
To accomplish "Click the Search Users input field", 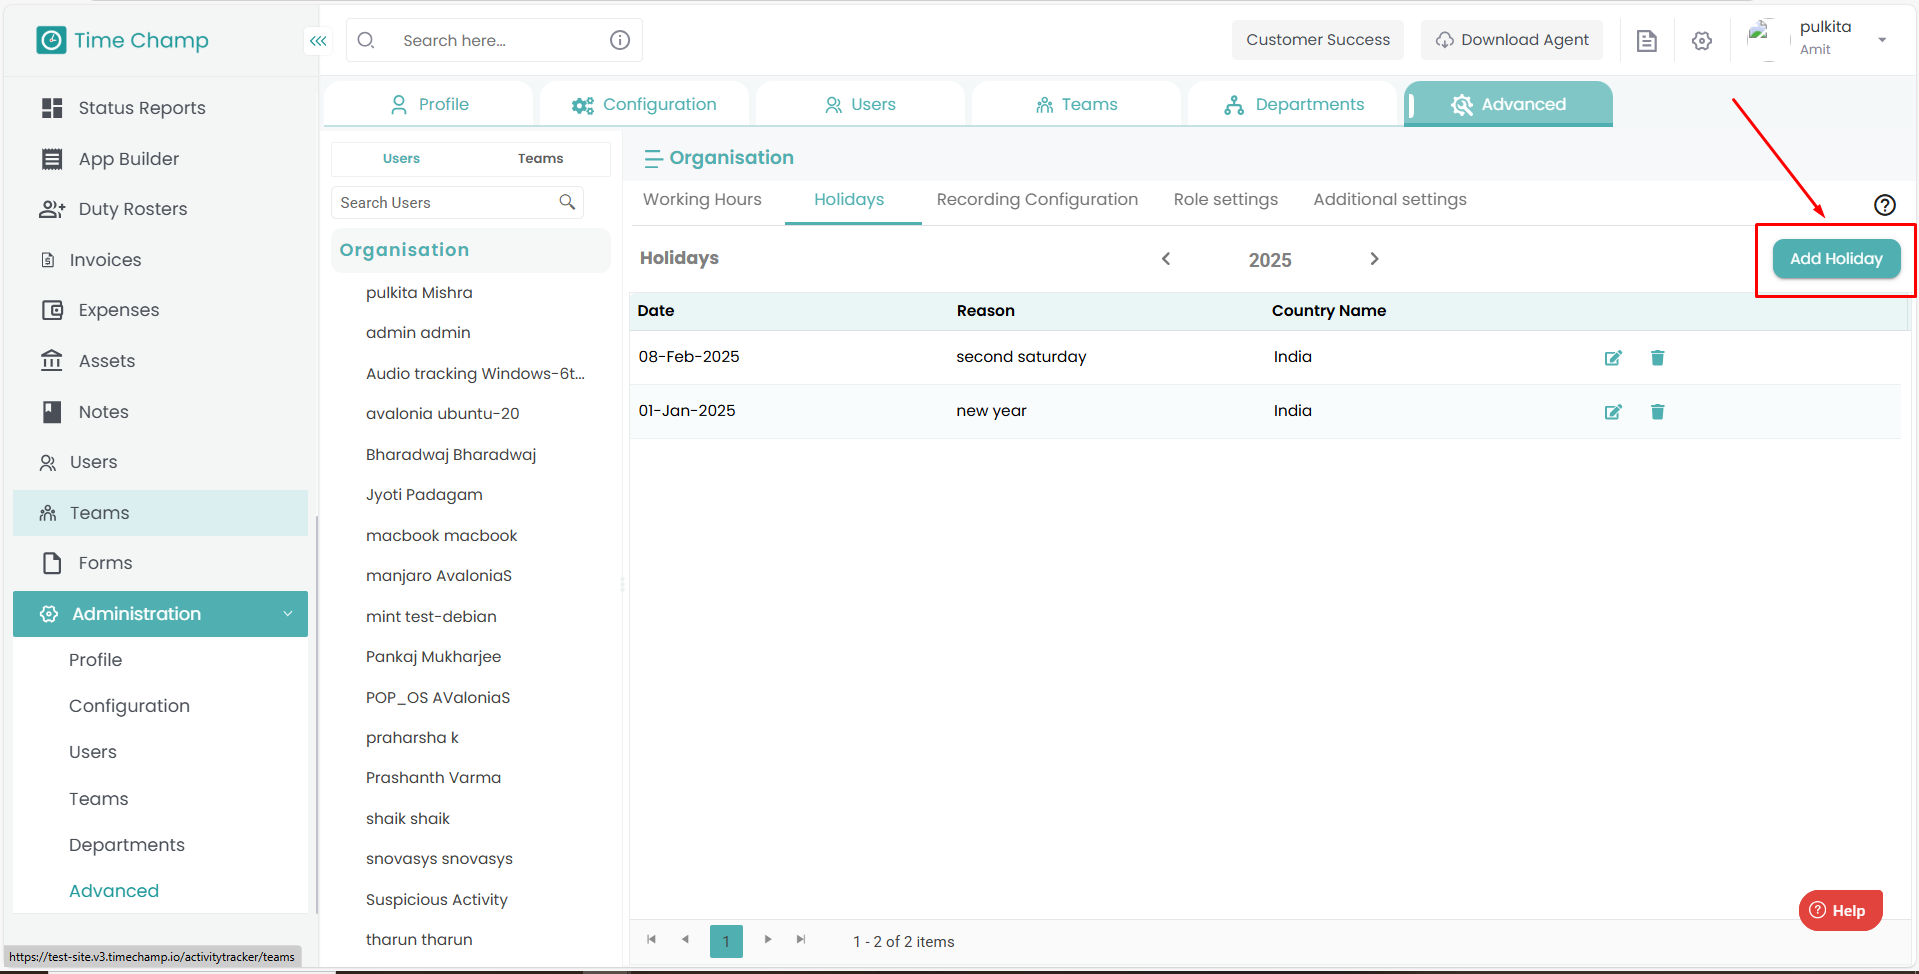I will click(x=446, y=203).
